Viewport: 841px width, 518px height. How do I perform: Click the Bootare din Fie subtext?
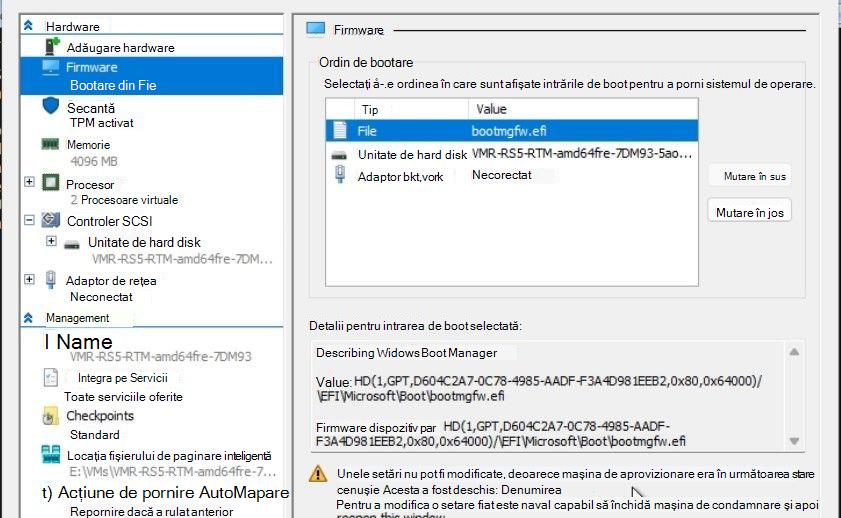click(x=113, y=85)
